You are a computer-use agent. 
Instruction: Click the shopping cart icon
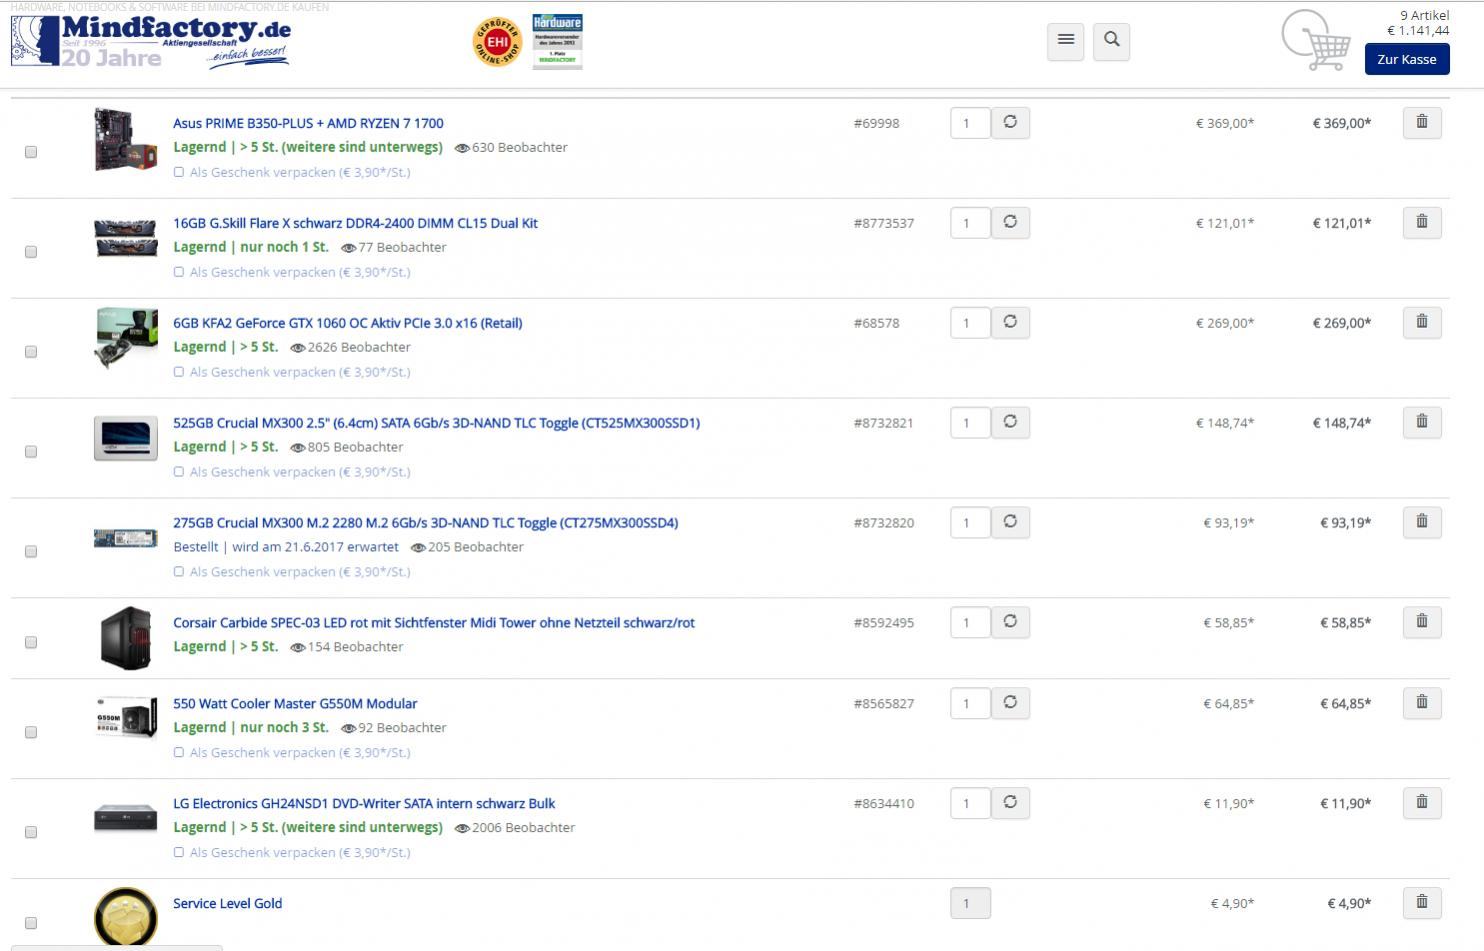pos(1316,41)
